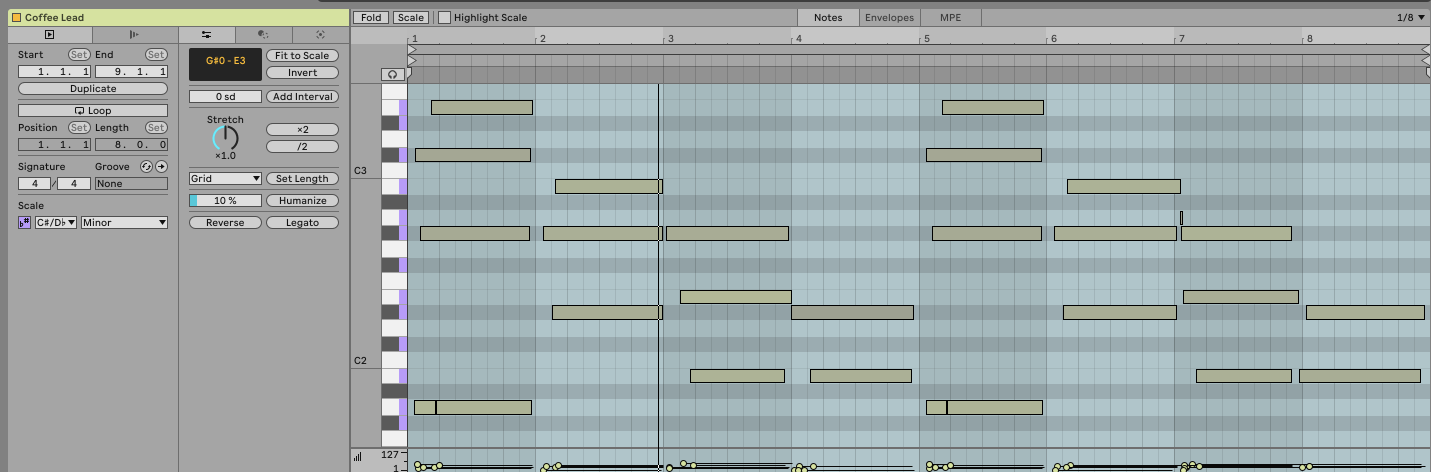The height and width of the screenshot is (472, 1431).
Task: Click the Signature numerator field
Action: (35, 184)
